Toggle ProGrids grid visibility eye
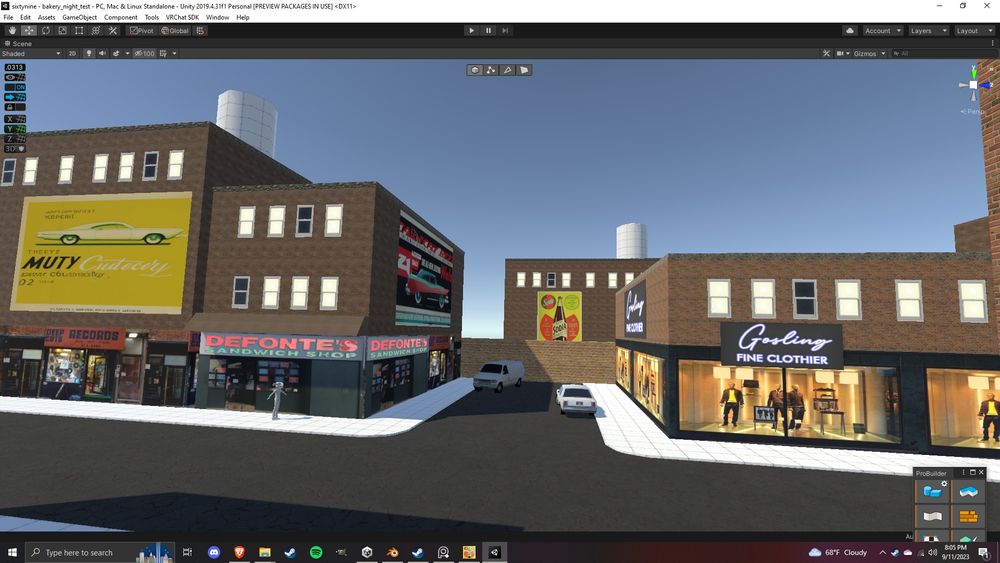The width and height of the screenshot is (1000, 563). click(15, 77)
